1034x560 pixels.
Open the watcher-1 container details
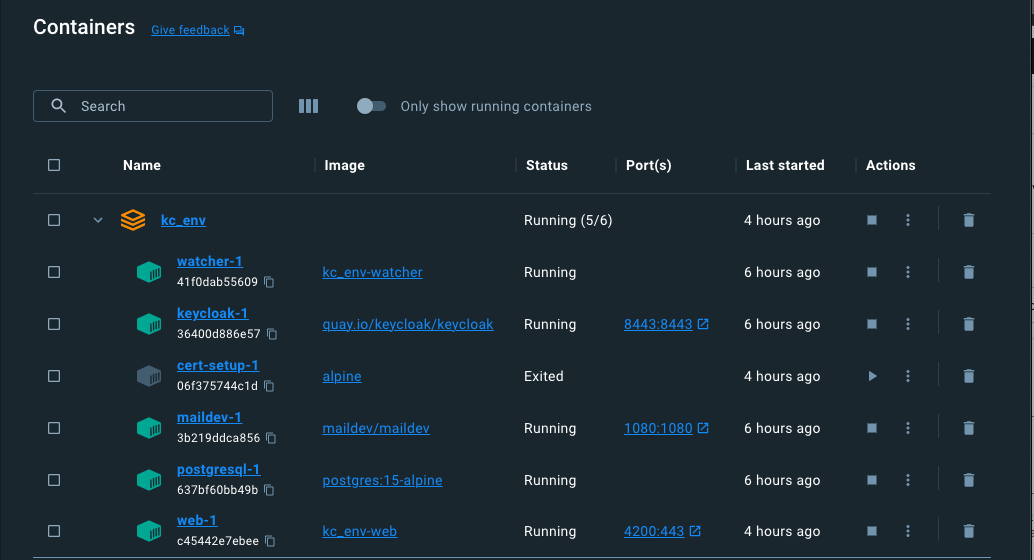pyautogui.click(x=210, y=261)
